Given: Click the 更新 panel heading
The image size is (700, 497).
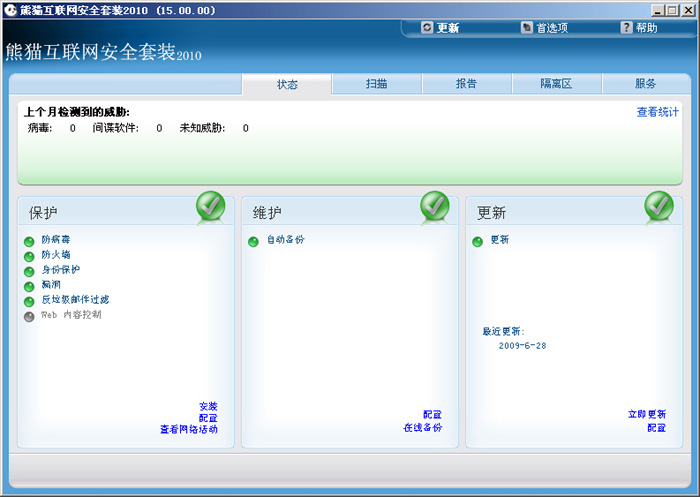Looking at the screenshot, I should [491, 213].
